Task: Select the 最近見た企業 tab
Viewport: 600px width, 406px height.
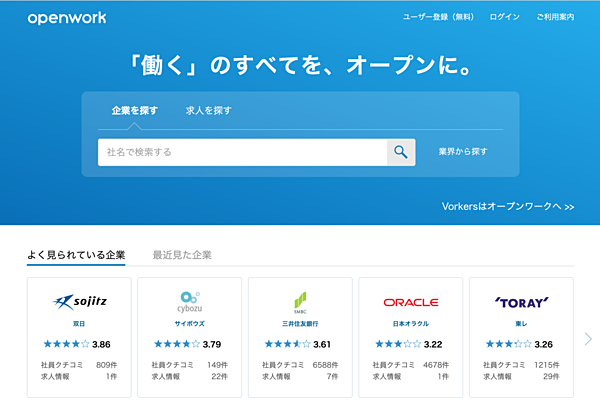Action: click(182, 255)
